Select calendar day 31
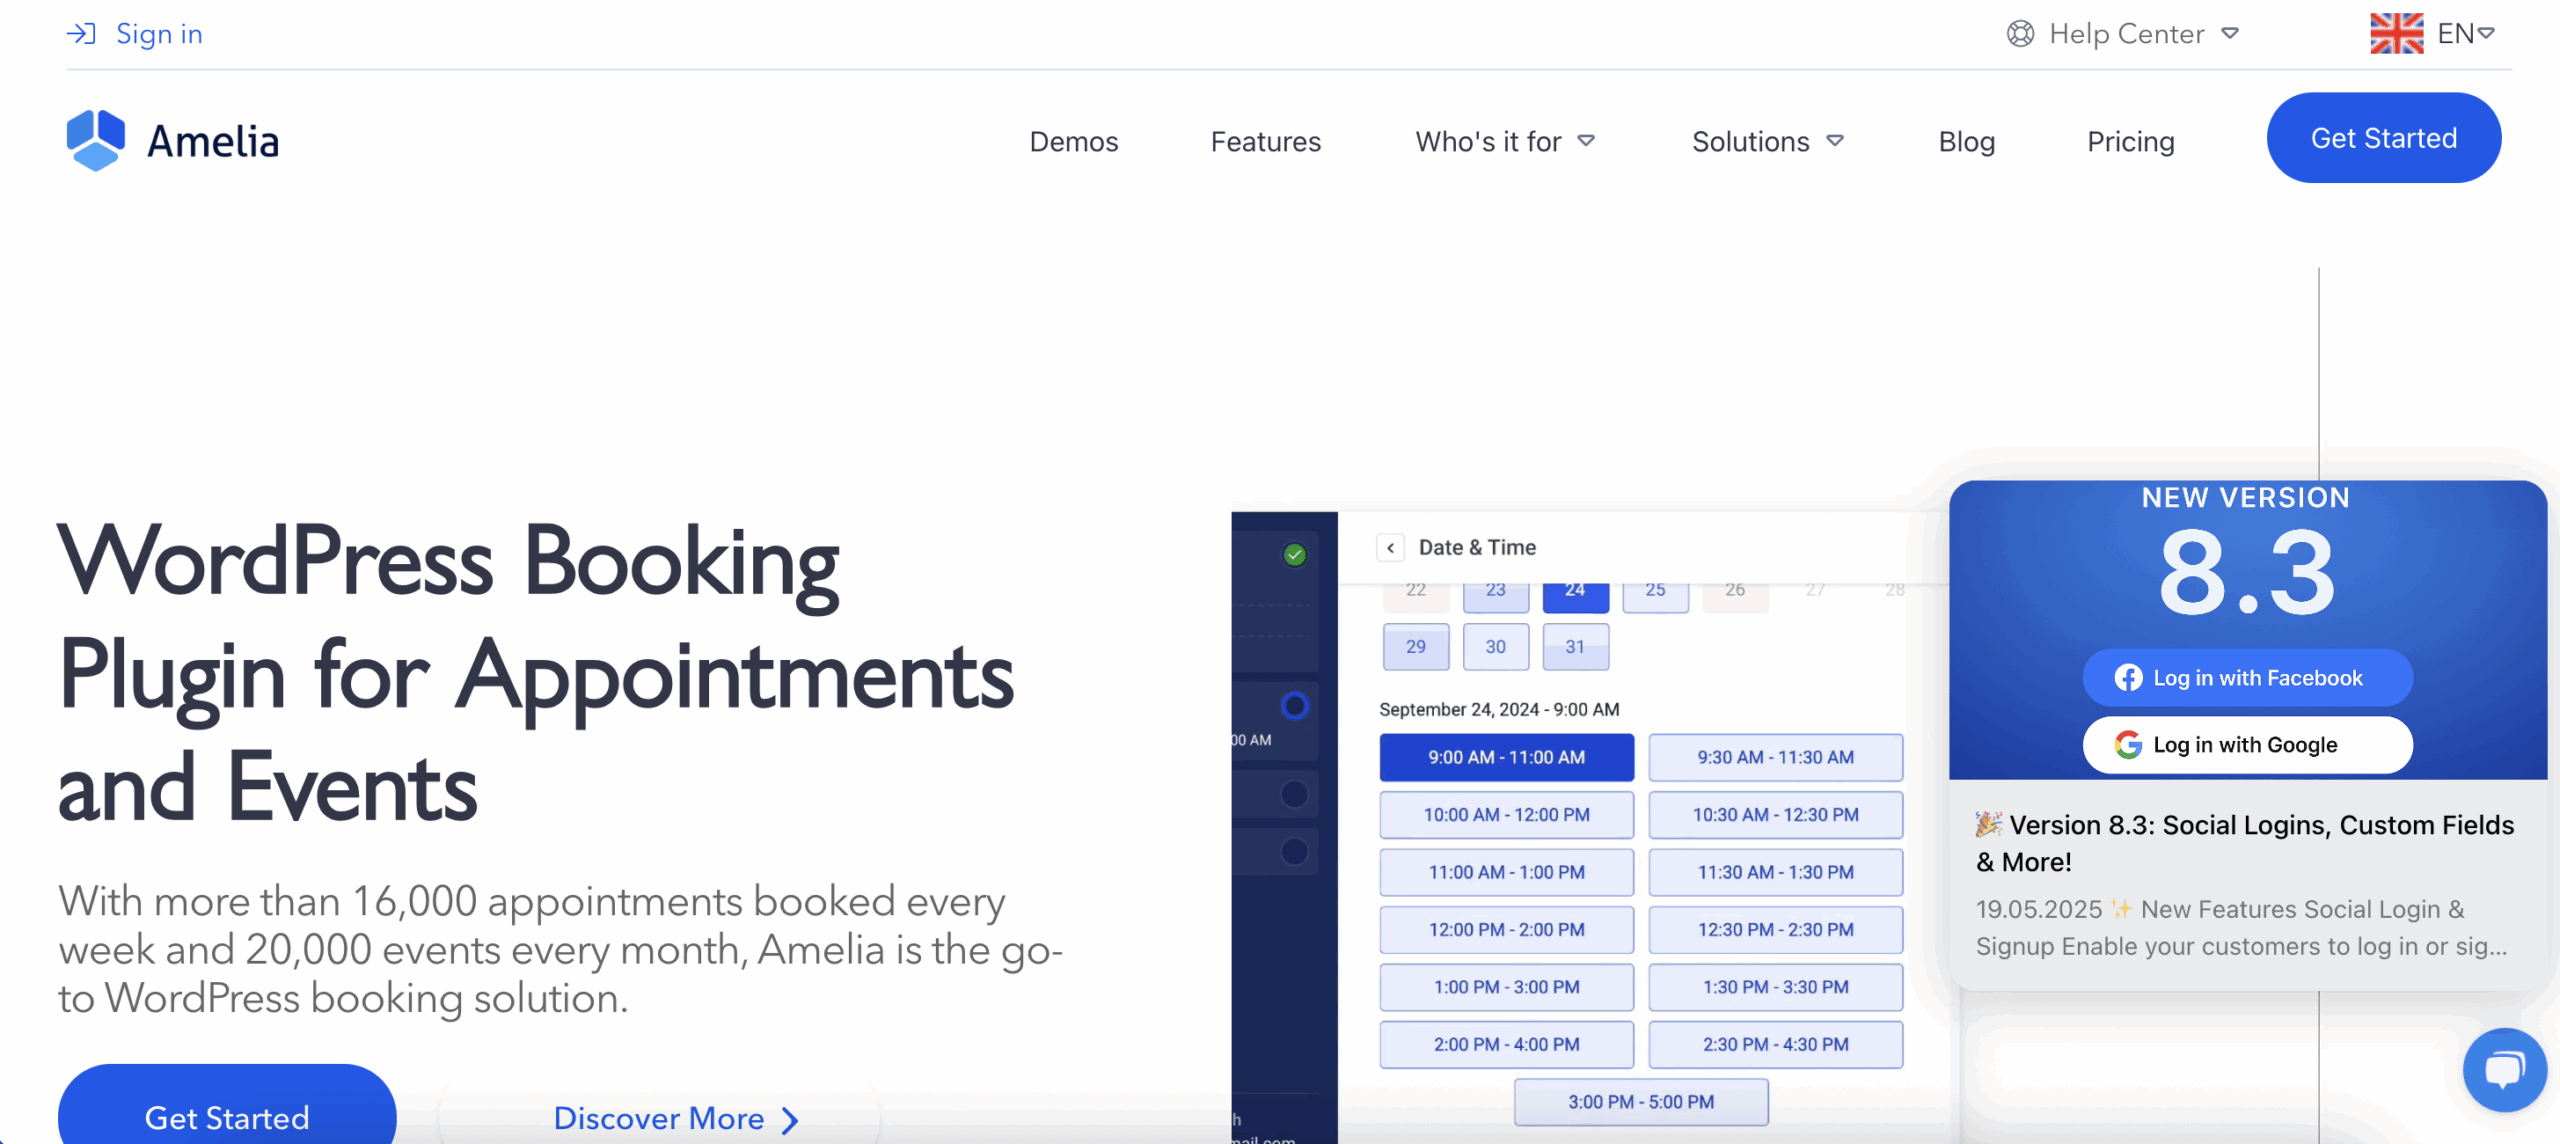 [1575, 646]
